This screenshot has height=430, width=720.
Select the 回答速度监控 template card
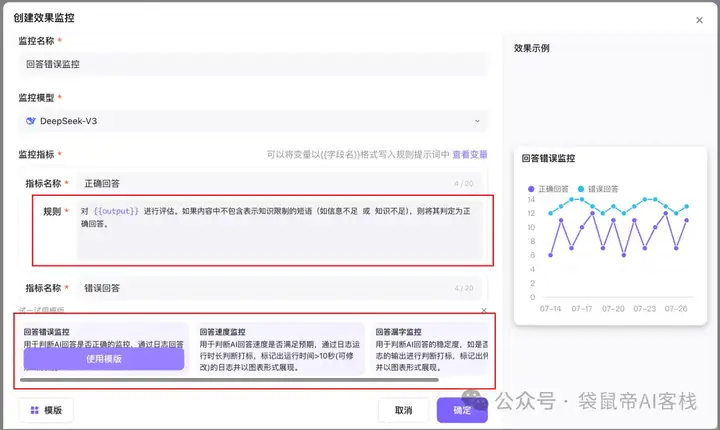click(280, 349)
